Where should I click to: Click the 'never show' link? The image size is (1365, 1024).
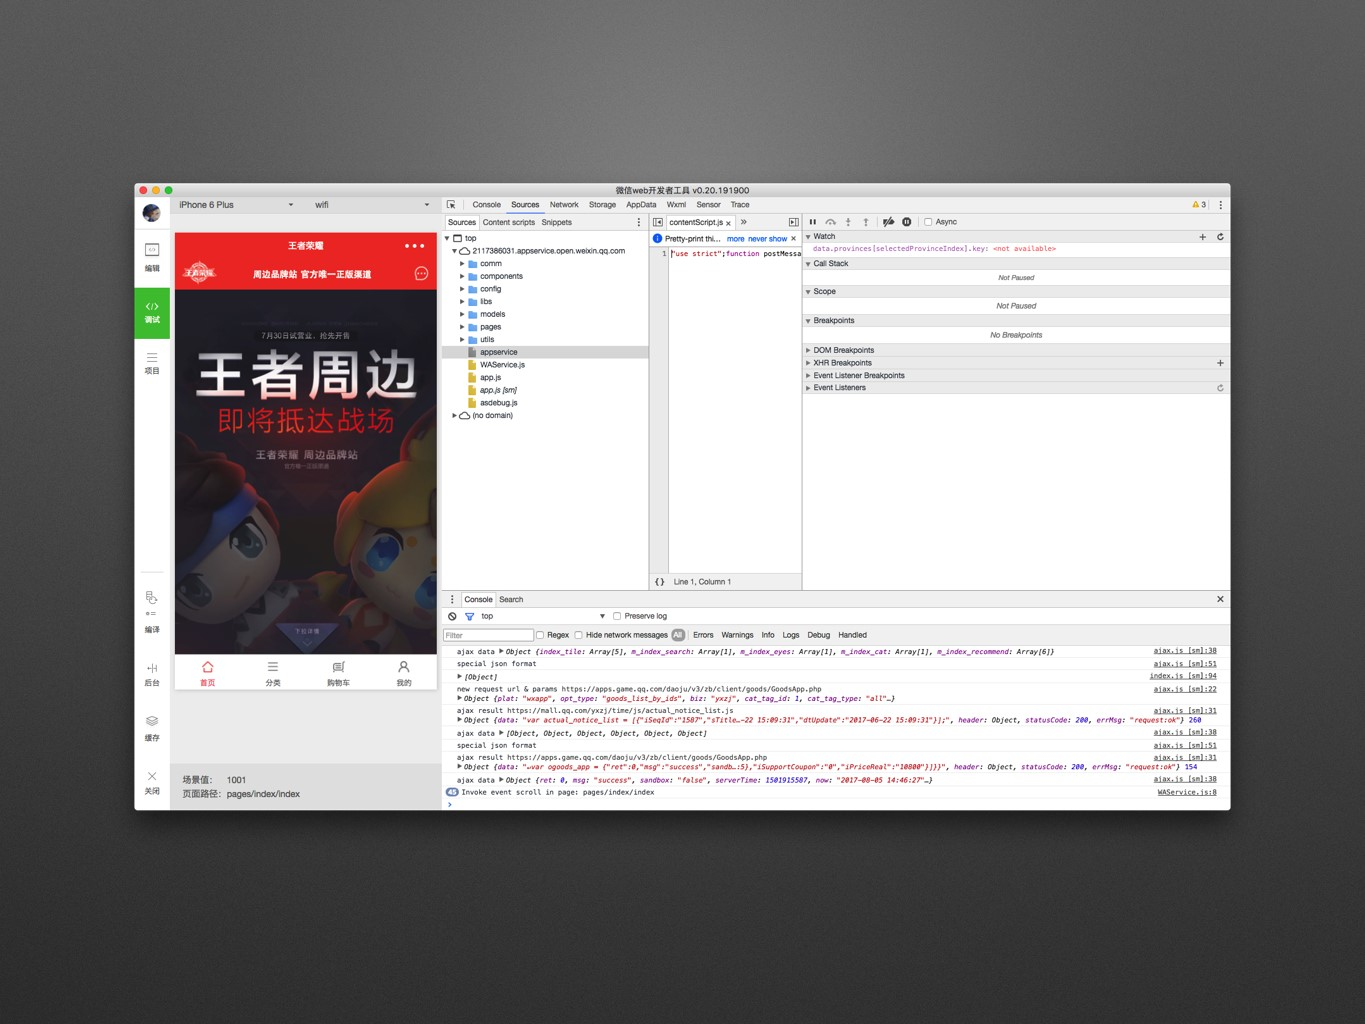pos(768,239)
